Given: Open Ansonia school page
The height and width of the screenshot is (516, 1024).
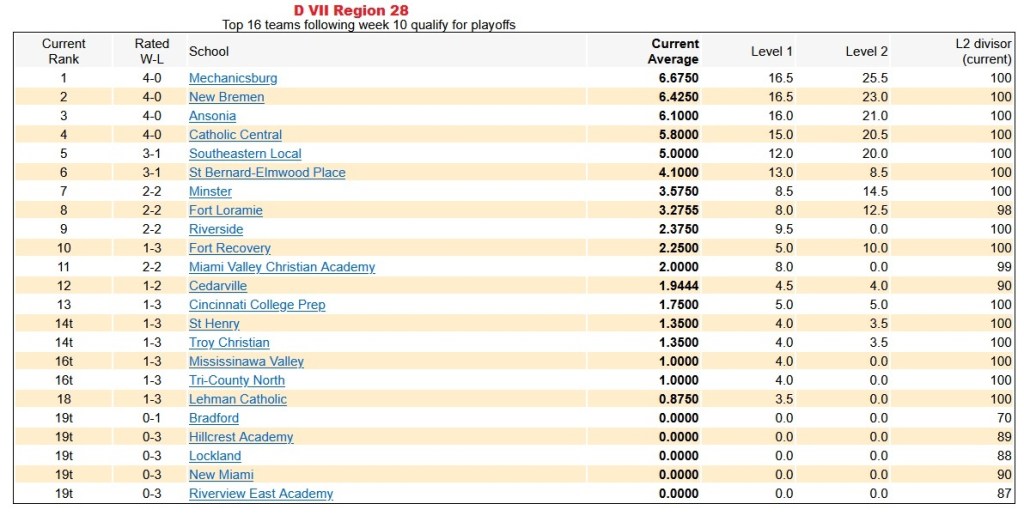Looking at the screenshot, I should pos(212,116).
